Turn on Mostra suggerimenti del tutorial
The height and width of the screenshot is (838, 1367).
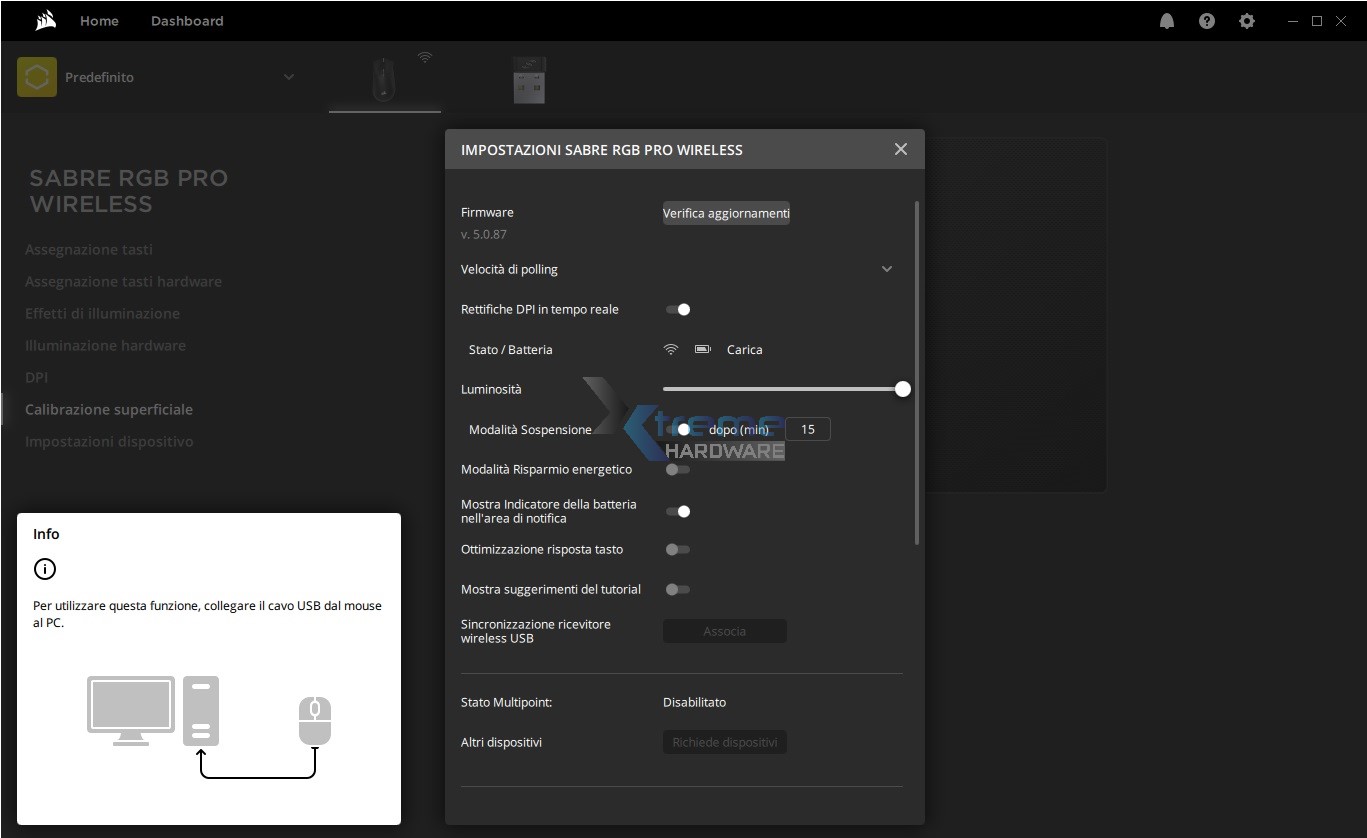tap(678, 589)
